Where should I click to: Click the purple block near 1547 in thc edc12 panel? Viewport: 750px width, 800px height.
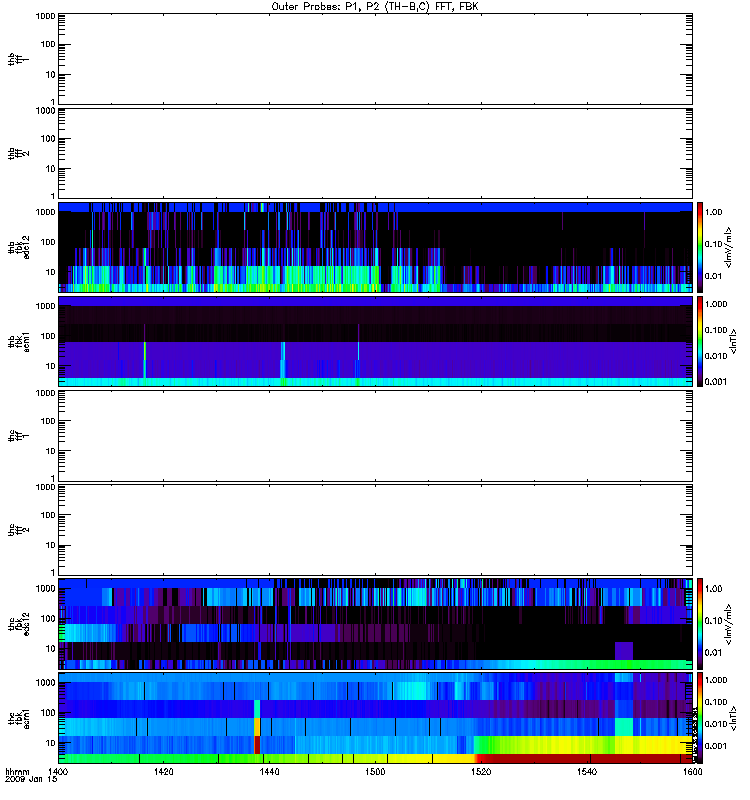[624, 651]
